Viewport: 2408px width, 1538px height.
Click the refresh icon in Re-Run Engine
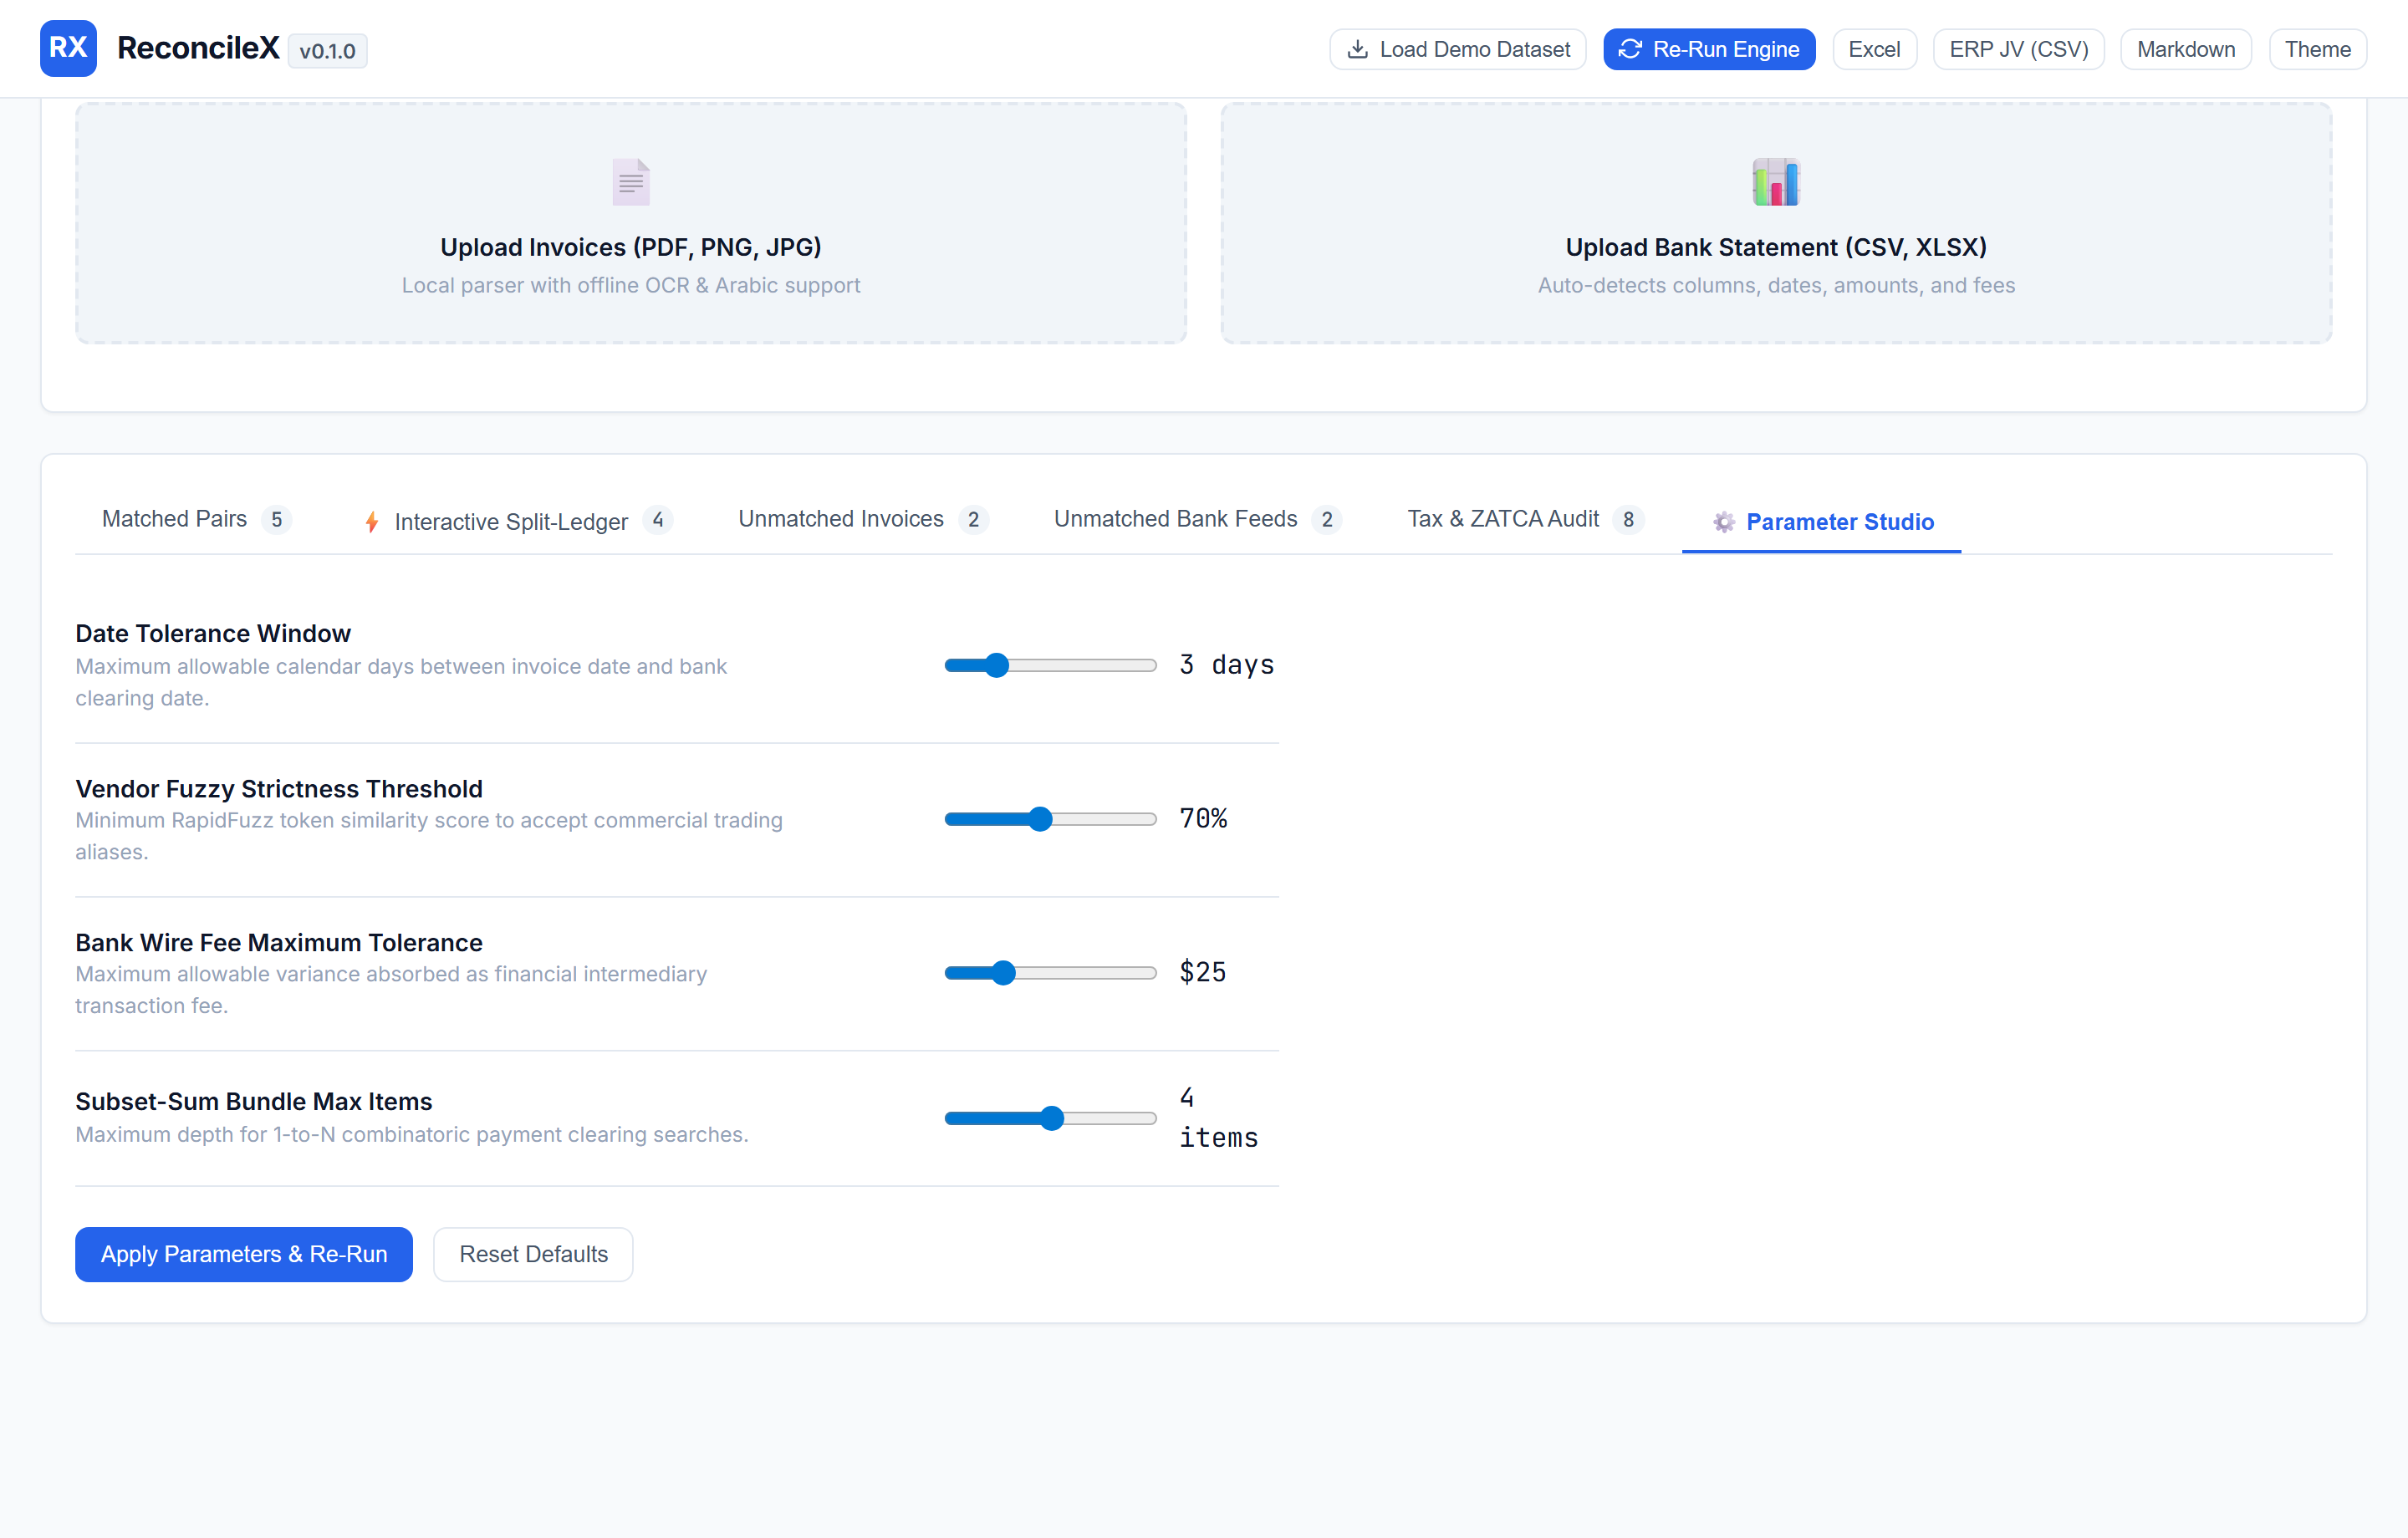1630,49
